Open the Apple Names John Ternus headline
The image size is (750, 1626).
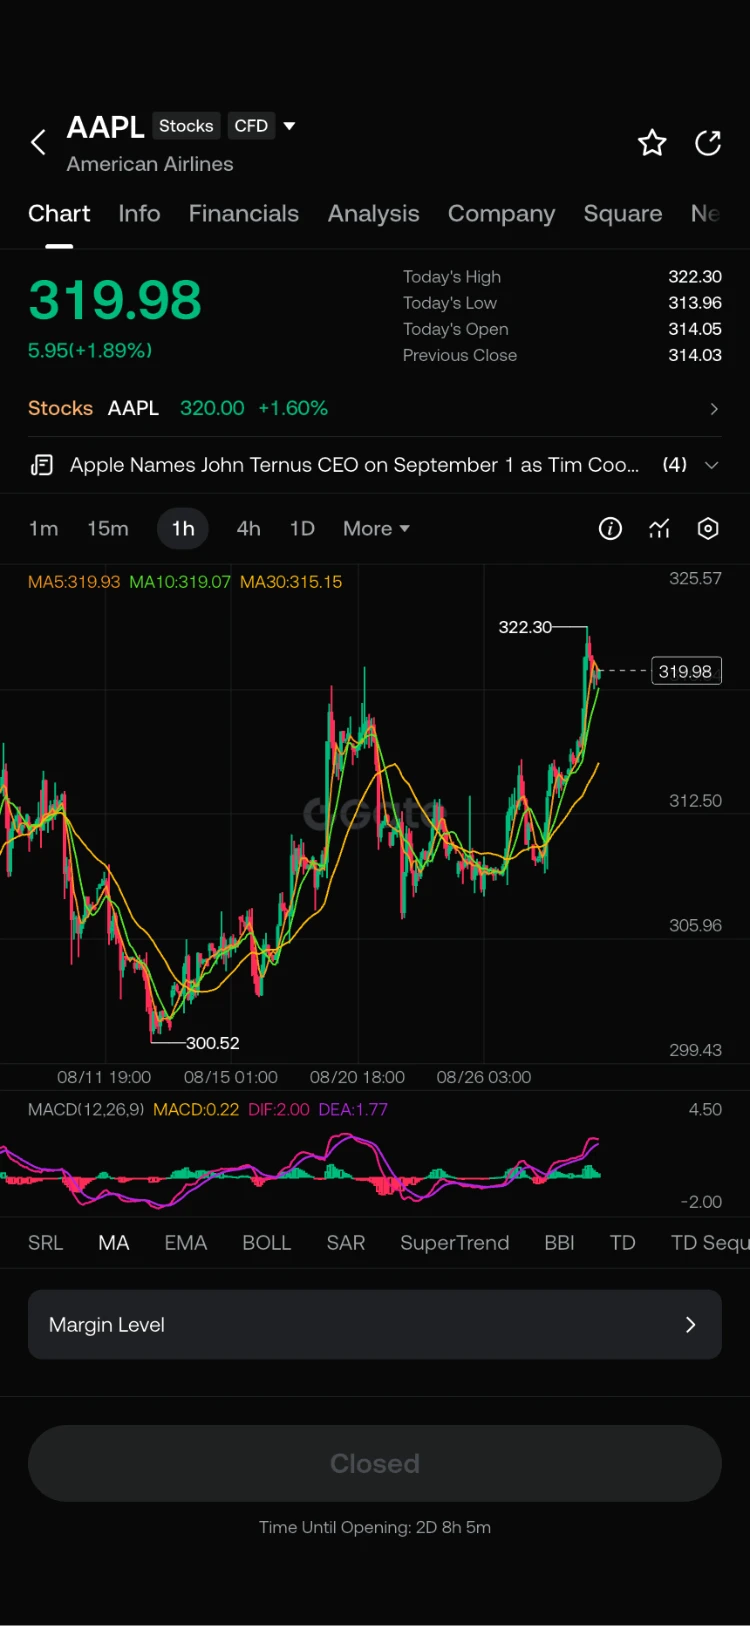[x=354, y=465]
